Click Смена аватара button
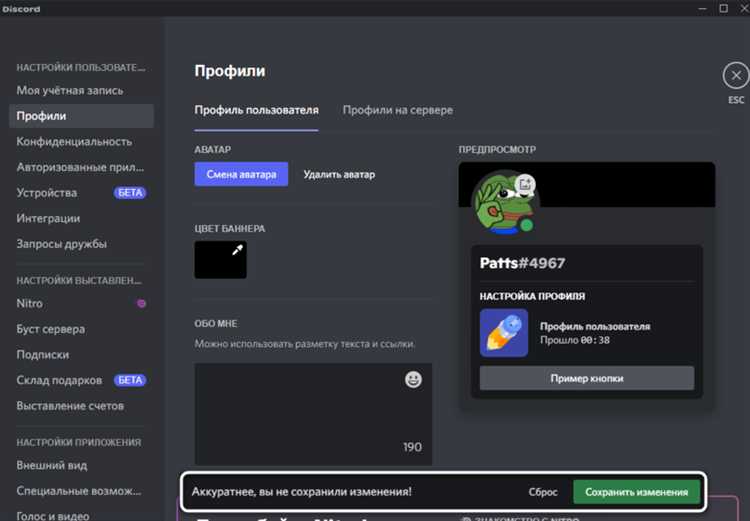Screen dimensions: 750x521 pos(241,174)
